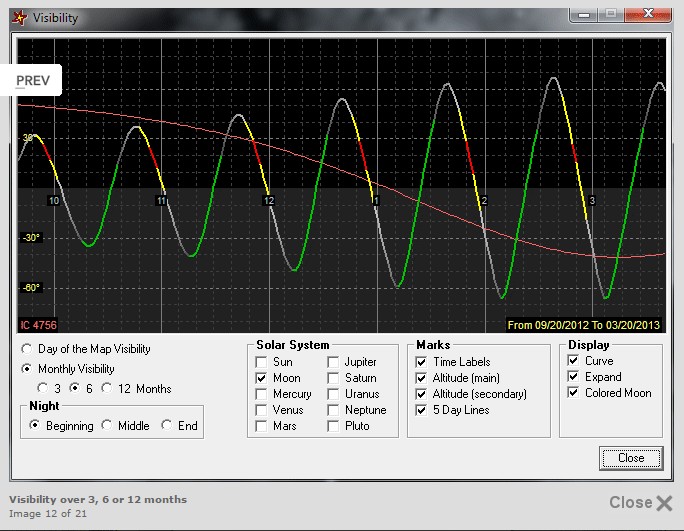Enable the Mars checkbox
The height and width of the screenshot is (531, 684).
coord(261,426)
